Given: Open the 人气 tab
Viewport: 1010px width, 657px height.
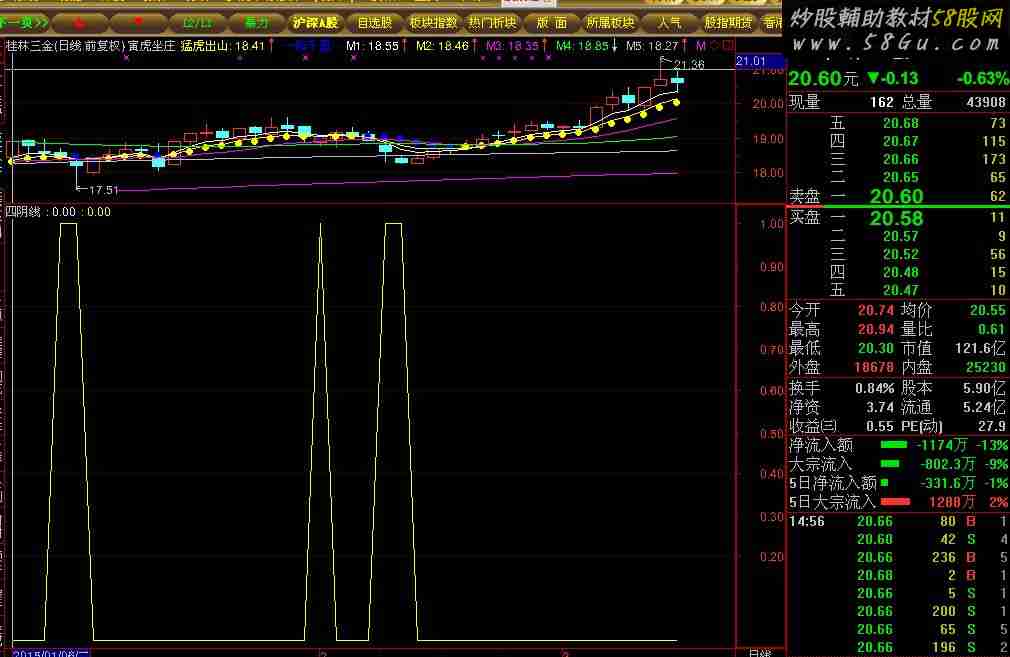Looking at the screenshot, I should (x=669, y=23).
